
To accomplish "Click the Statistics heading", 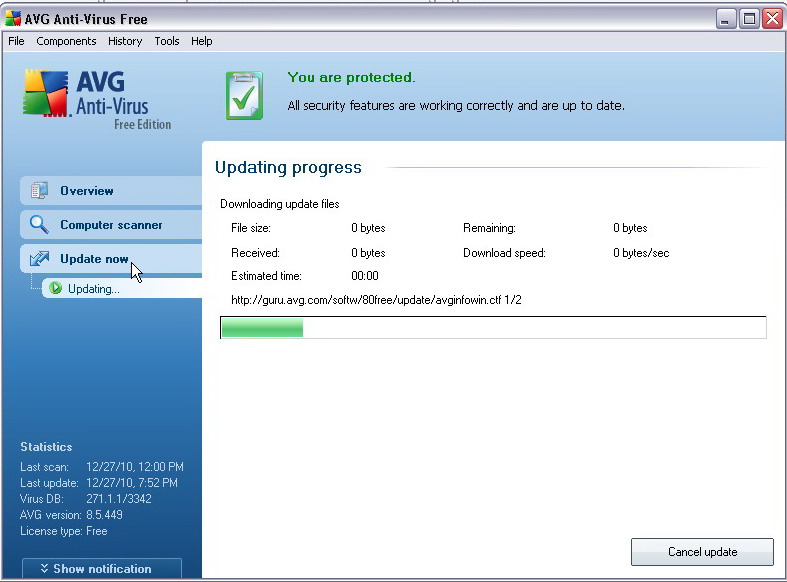I will (46, 447).
